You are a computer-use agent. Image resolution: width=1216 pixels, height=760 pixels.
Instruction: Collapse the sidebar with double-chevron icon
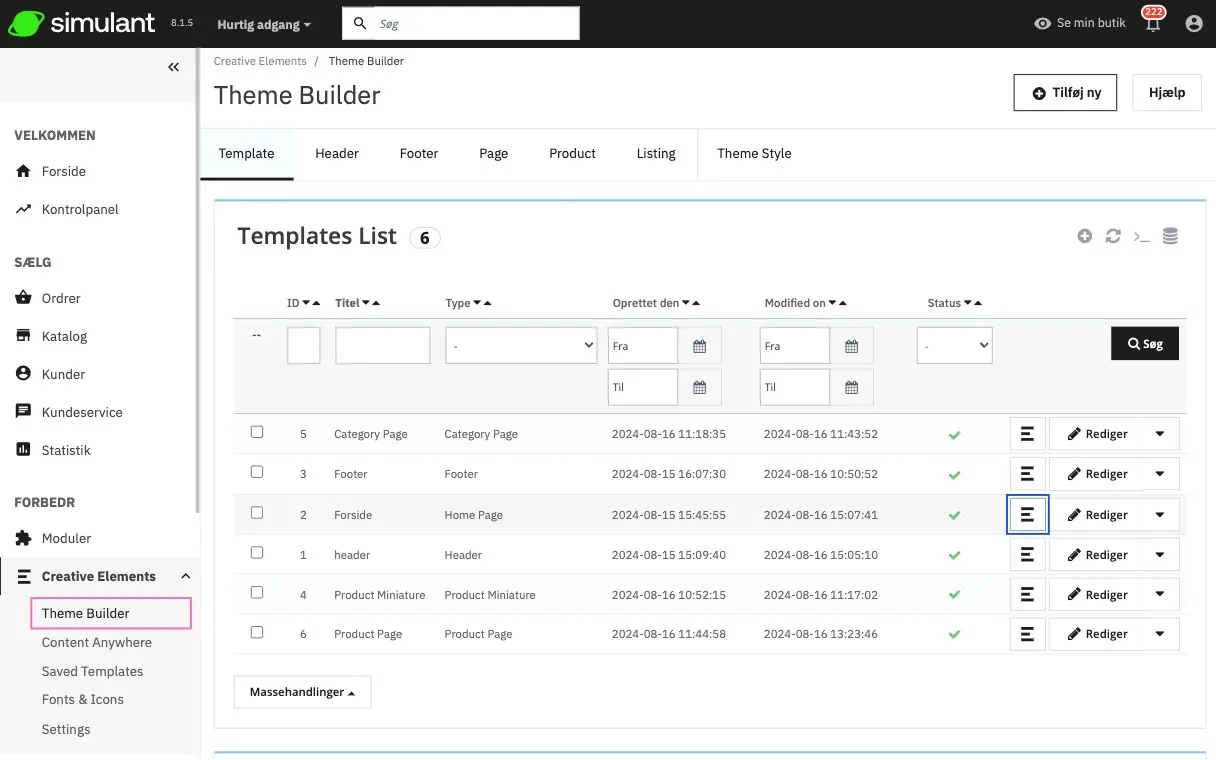[x=173, y=67]
